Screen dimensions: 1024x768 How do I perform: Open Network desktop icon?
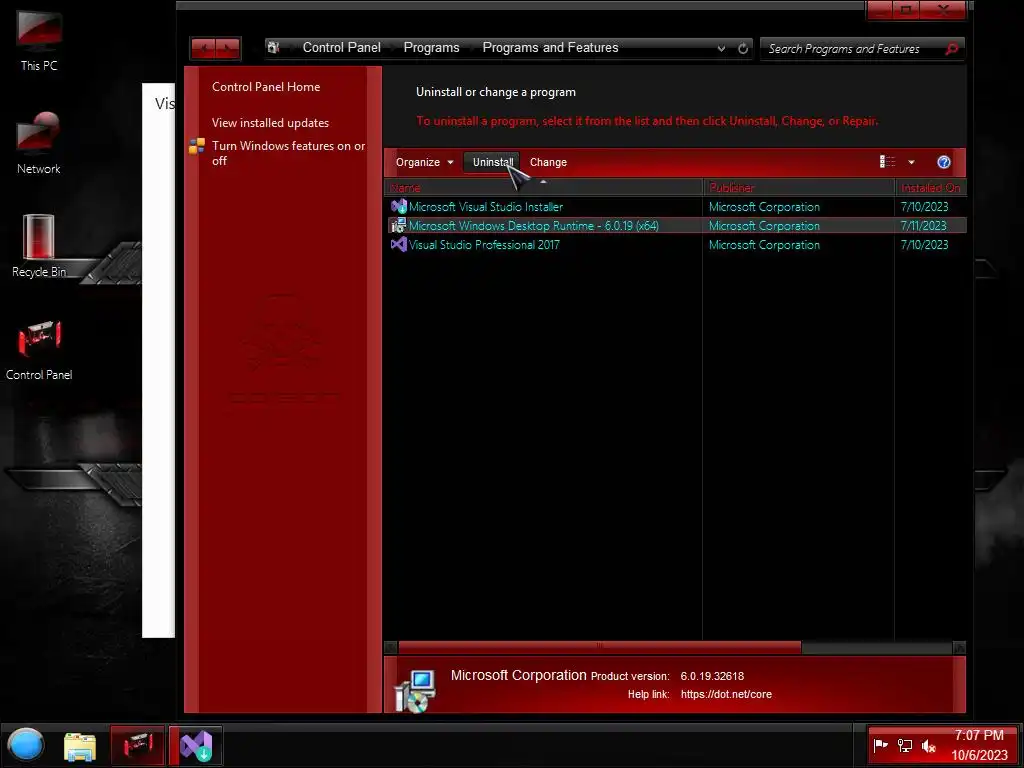click(39, 143)
